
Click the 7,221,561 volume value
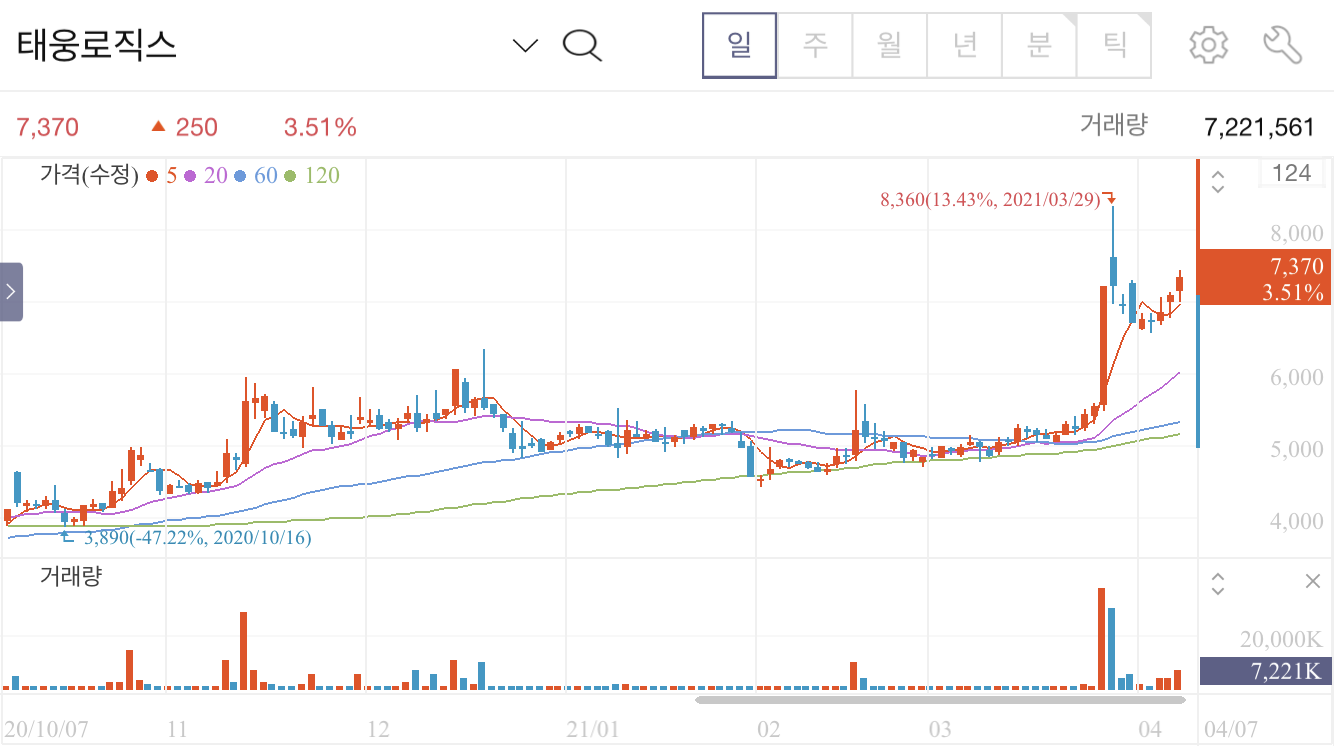click(1259, 127)
